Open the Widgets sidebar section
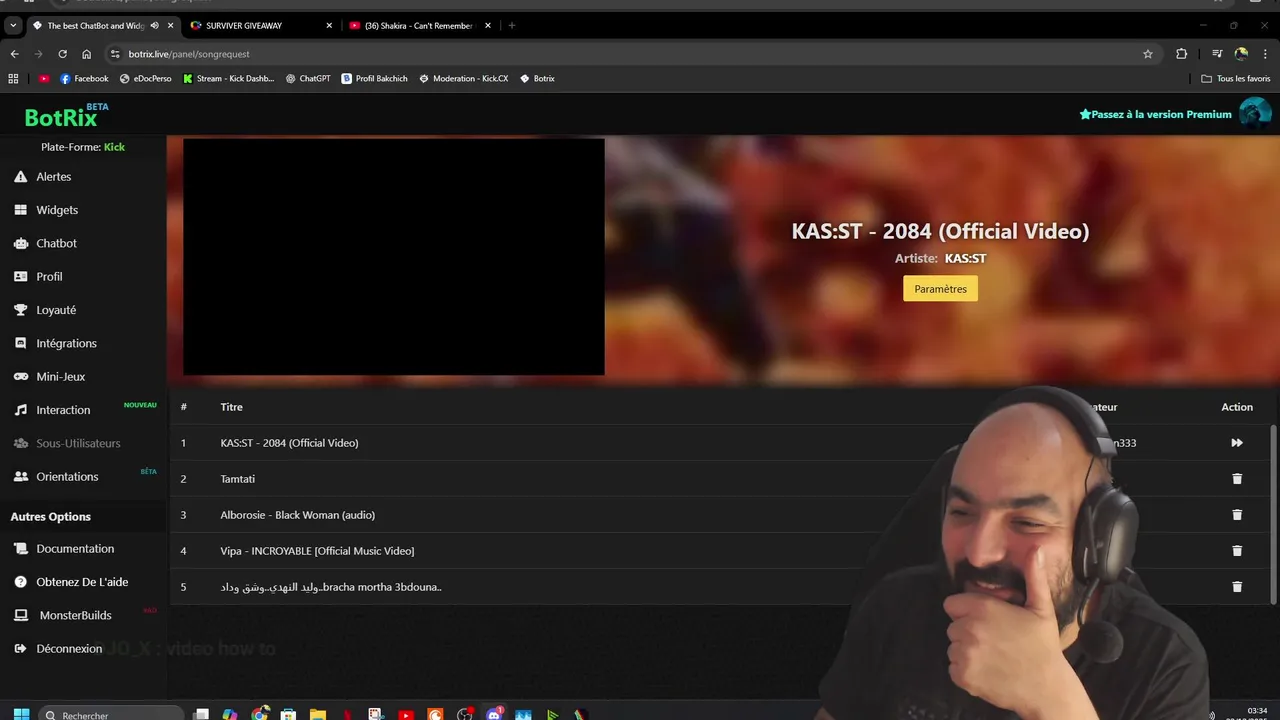1280x720 pixels. (x=56, y=210)
